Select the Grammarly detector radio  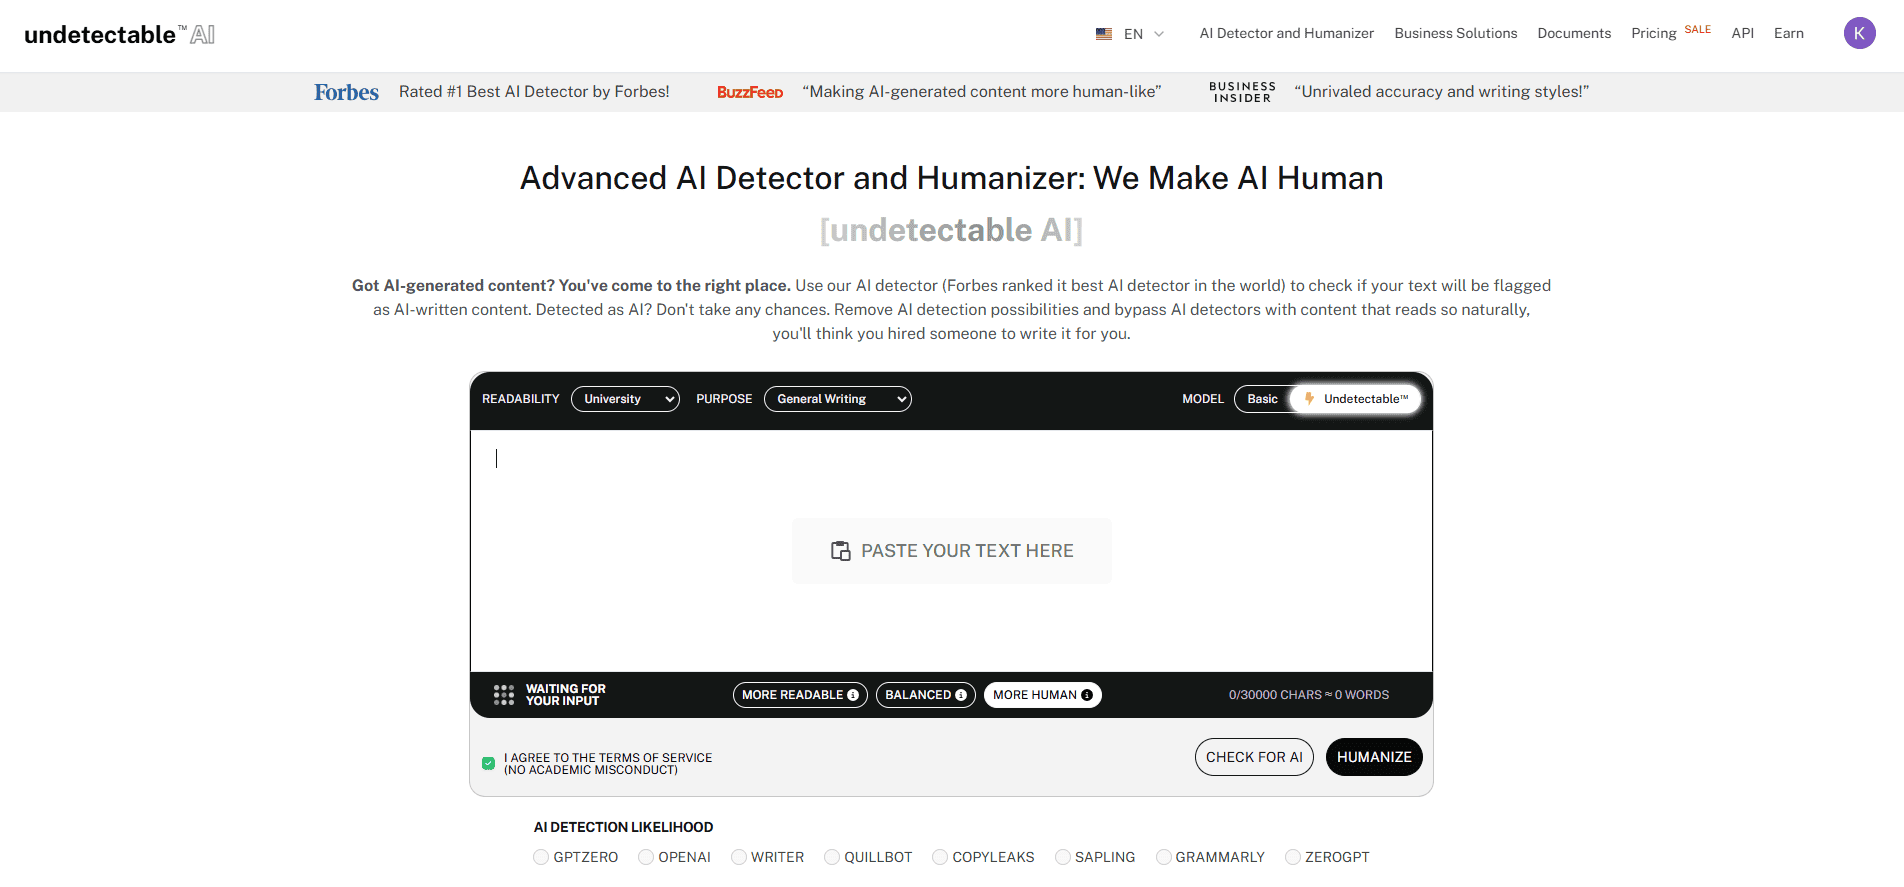tap(1164, 857)
